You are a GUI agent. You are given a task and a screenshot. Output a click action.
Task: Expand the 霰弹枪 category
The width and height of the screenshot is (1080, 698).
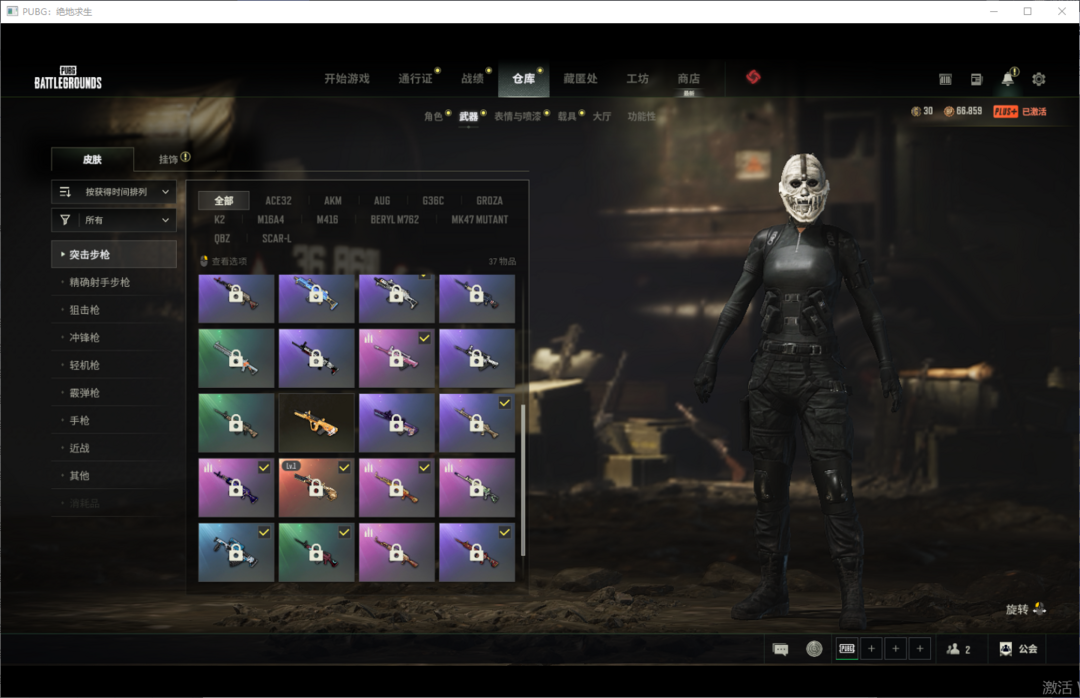pos(114,392)
